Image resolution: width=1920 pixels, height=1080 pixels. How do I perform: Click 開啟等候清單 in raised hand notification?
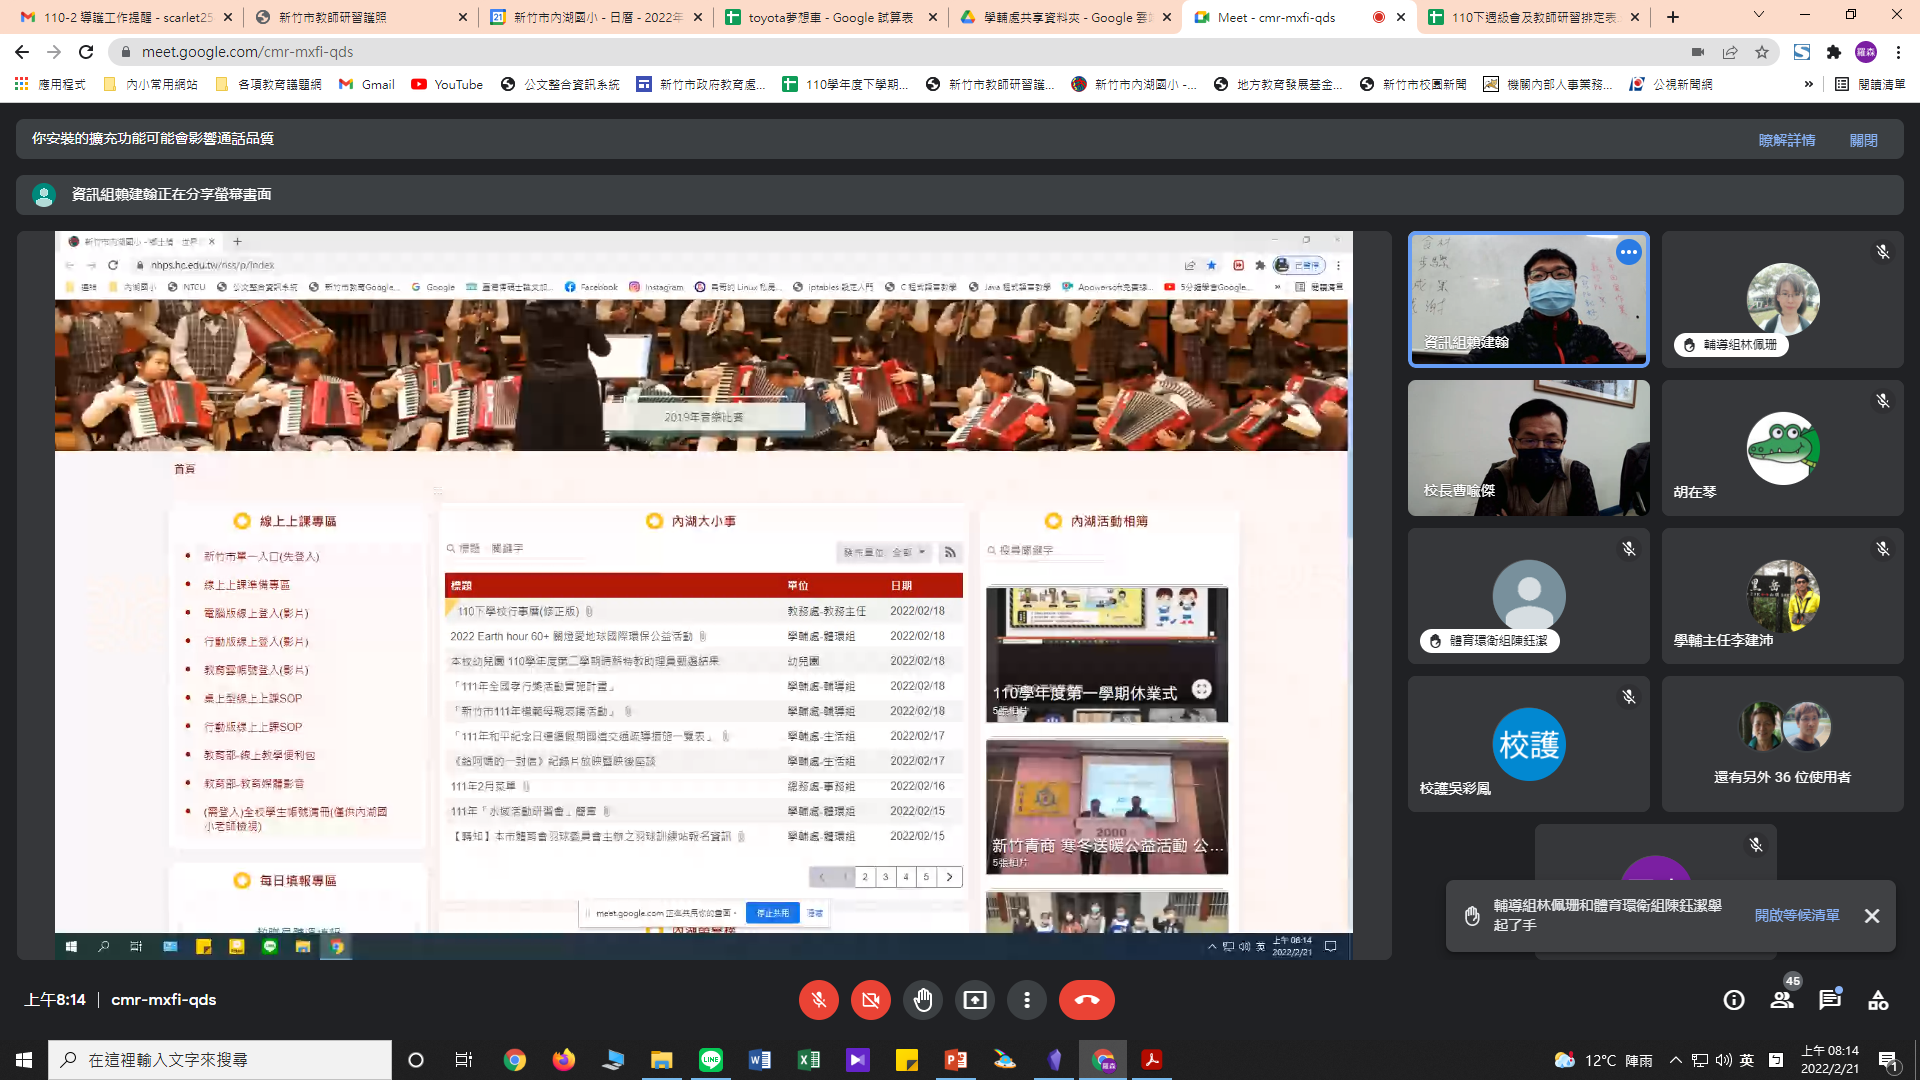1796,915
